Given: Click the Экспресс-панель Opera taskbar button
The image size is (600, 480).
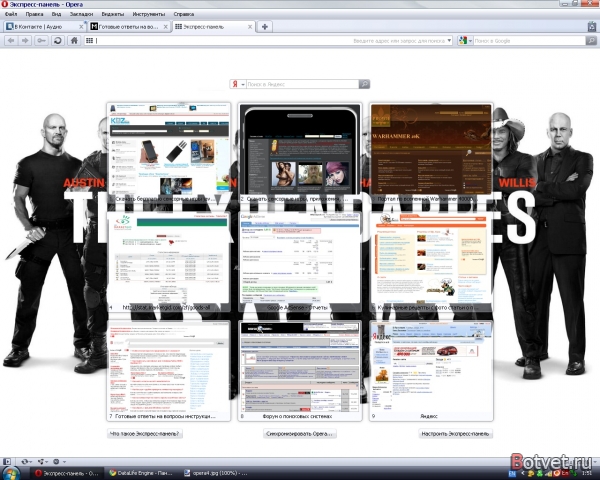Looking at the screenshot, I should 67,473.
